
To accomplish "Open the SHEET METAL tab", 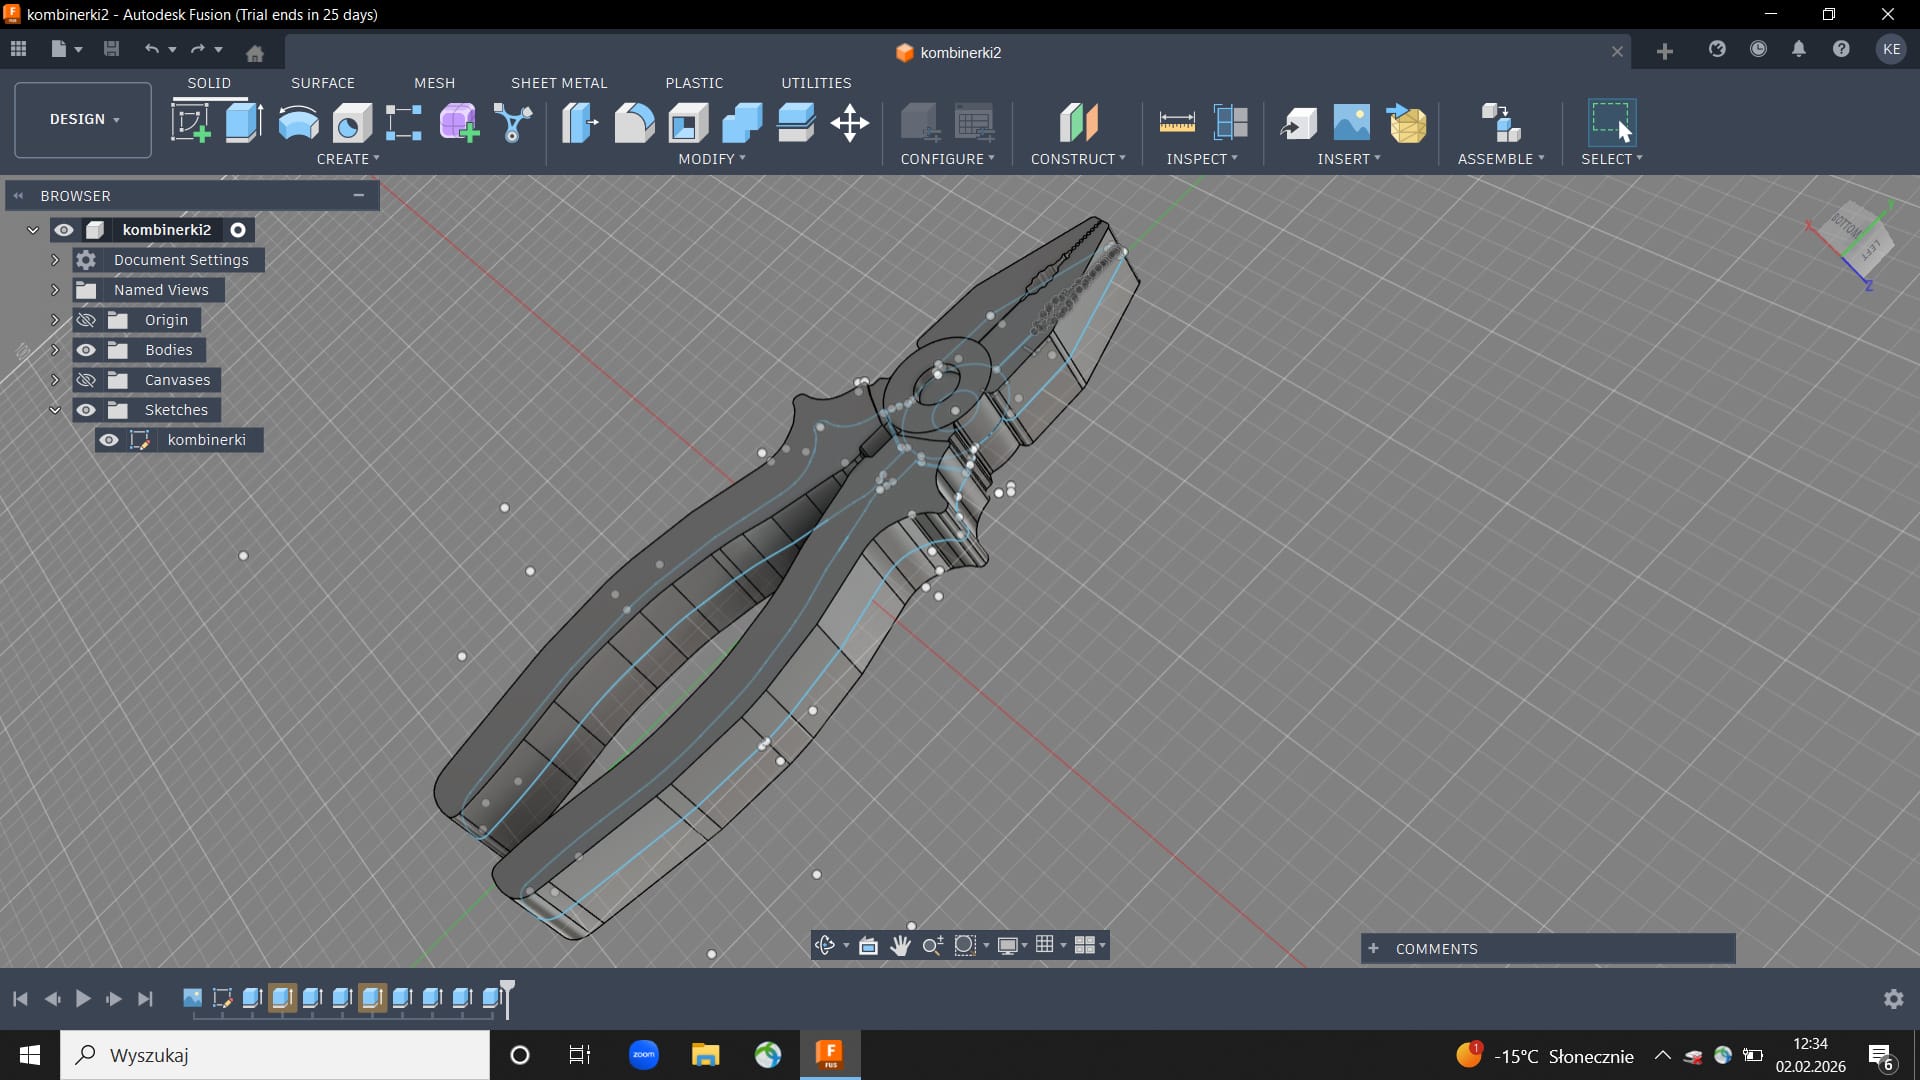I will (558, 83).
